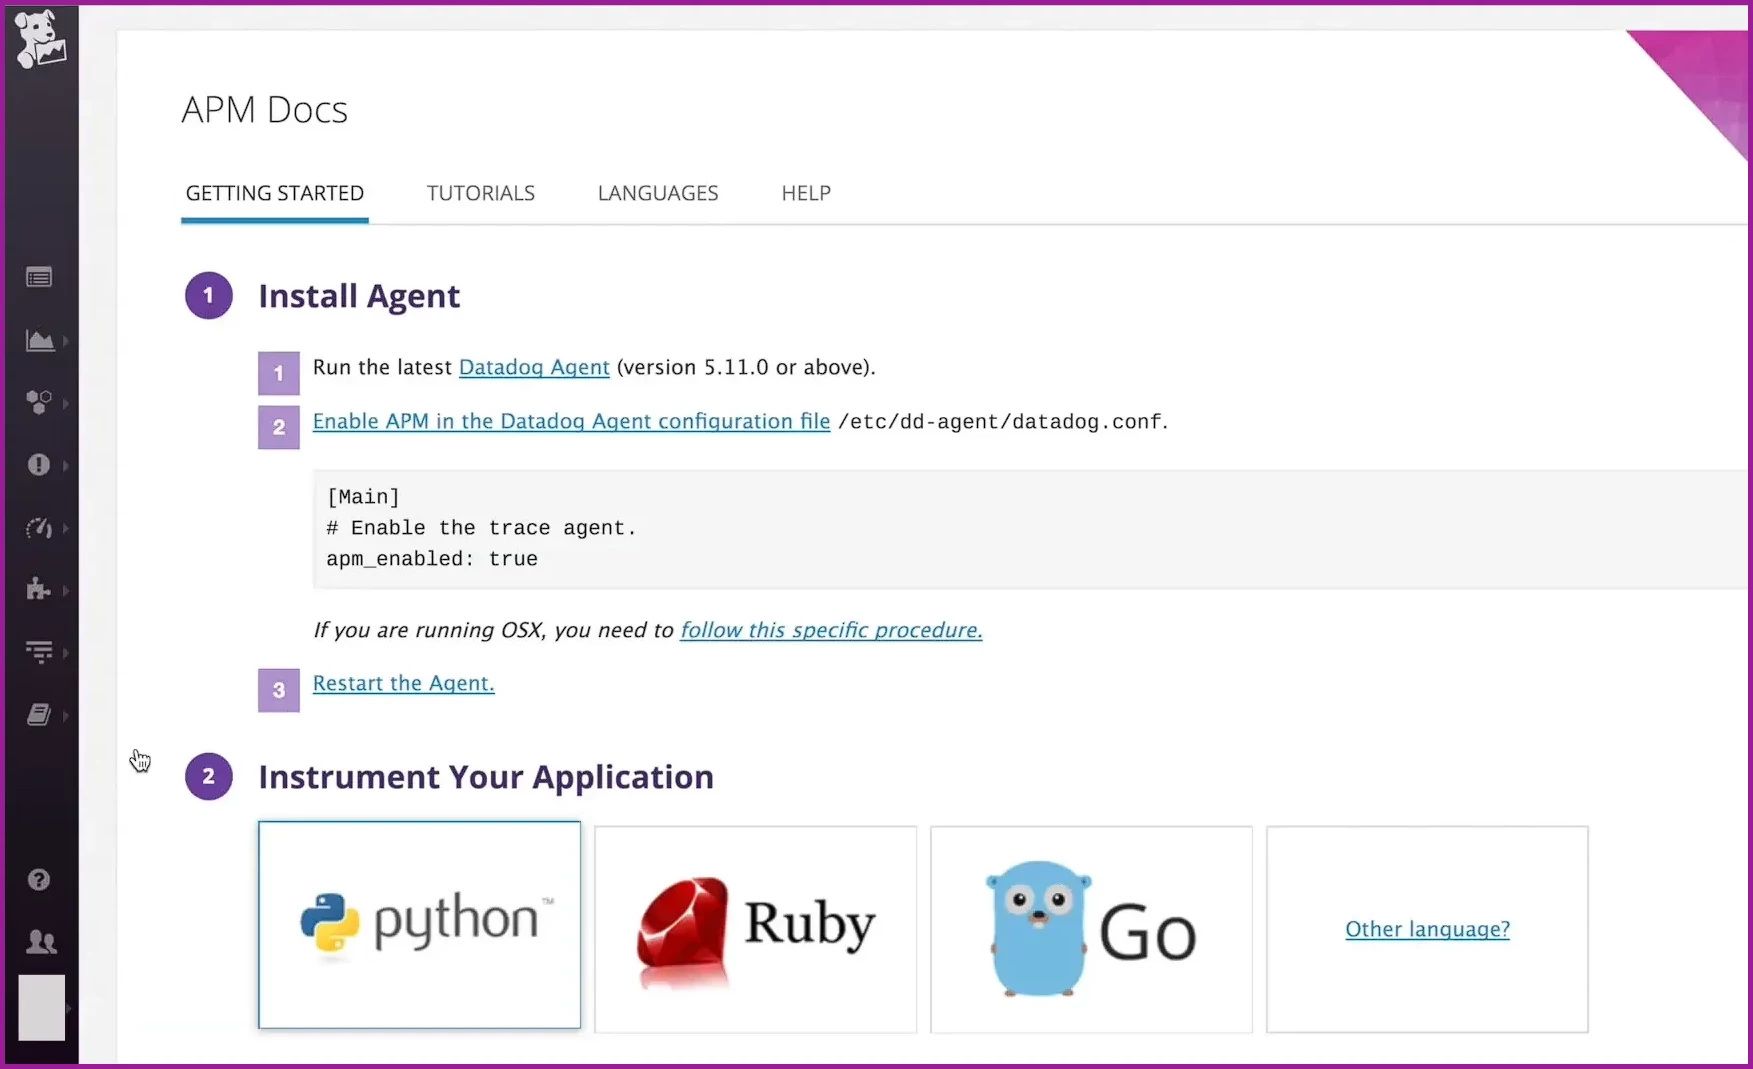Click the apm_enabled: true config line

click(432, 559)
